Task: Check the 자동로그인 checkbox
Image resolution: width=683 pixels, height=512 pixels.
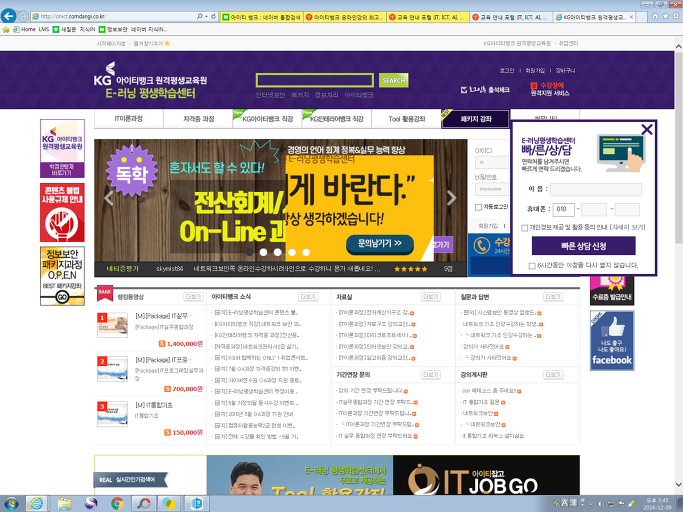Action: point(478,207)
